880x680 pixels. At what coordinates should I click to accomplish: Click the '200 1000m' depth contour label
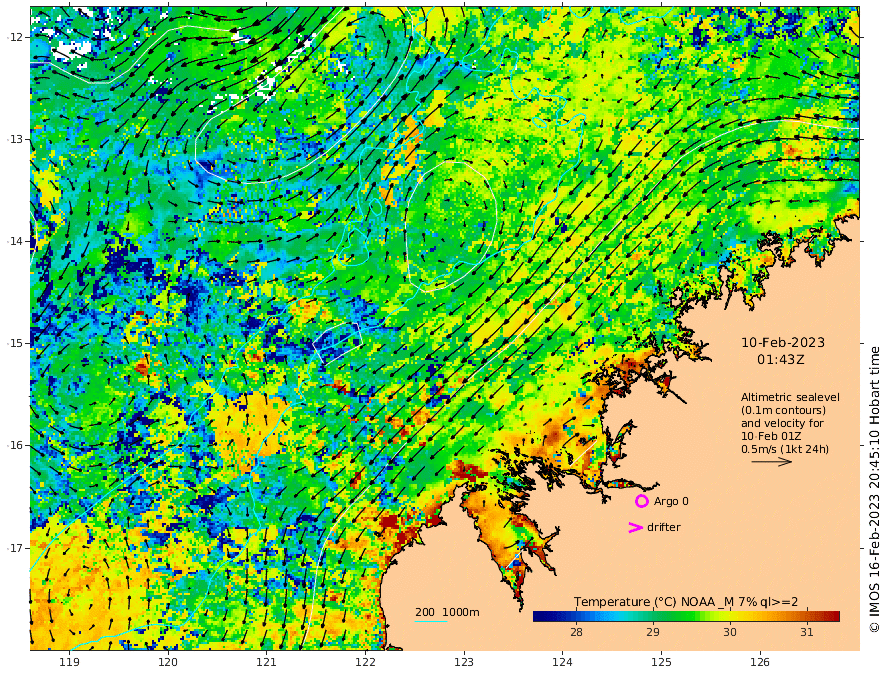click(x=447, y=612)
